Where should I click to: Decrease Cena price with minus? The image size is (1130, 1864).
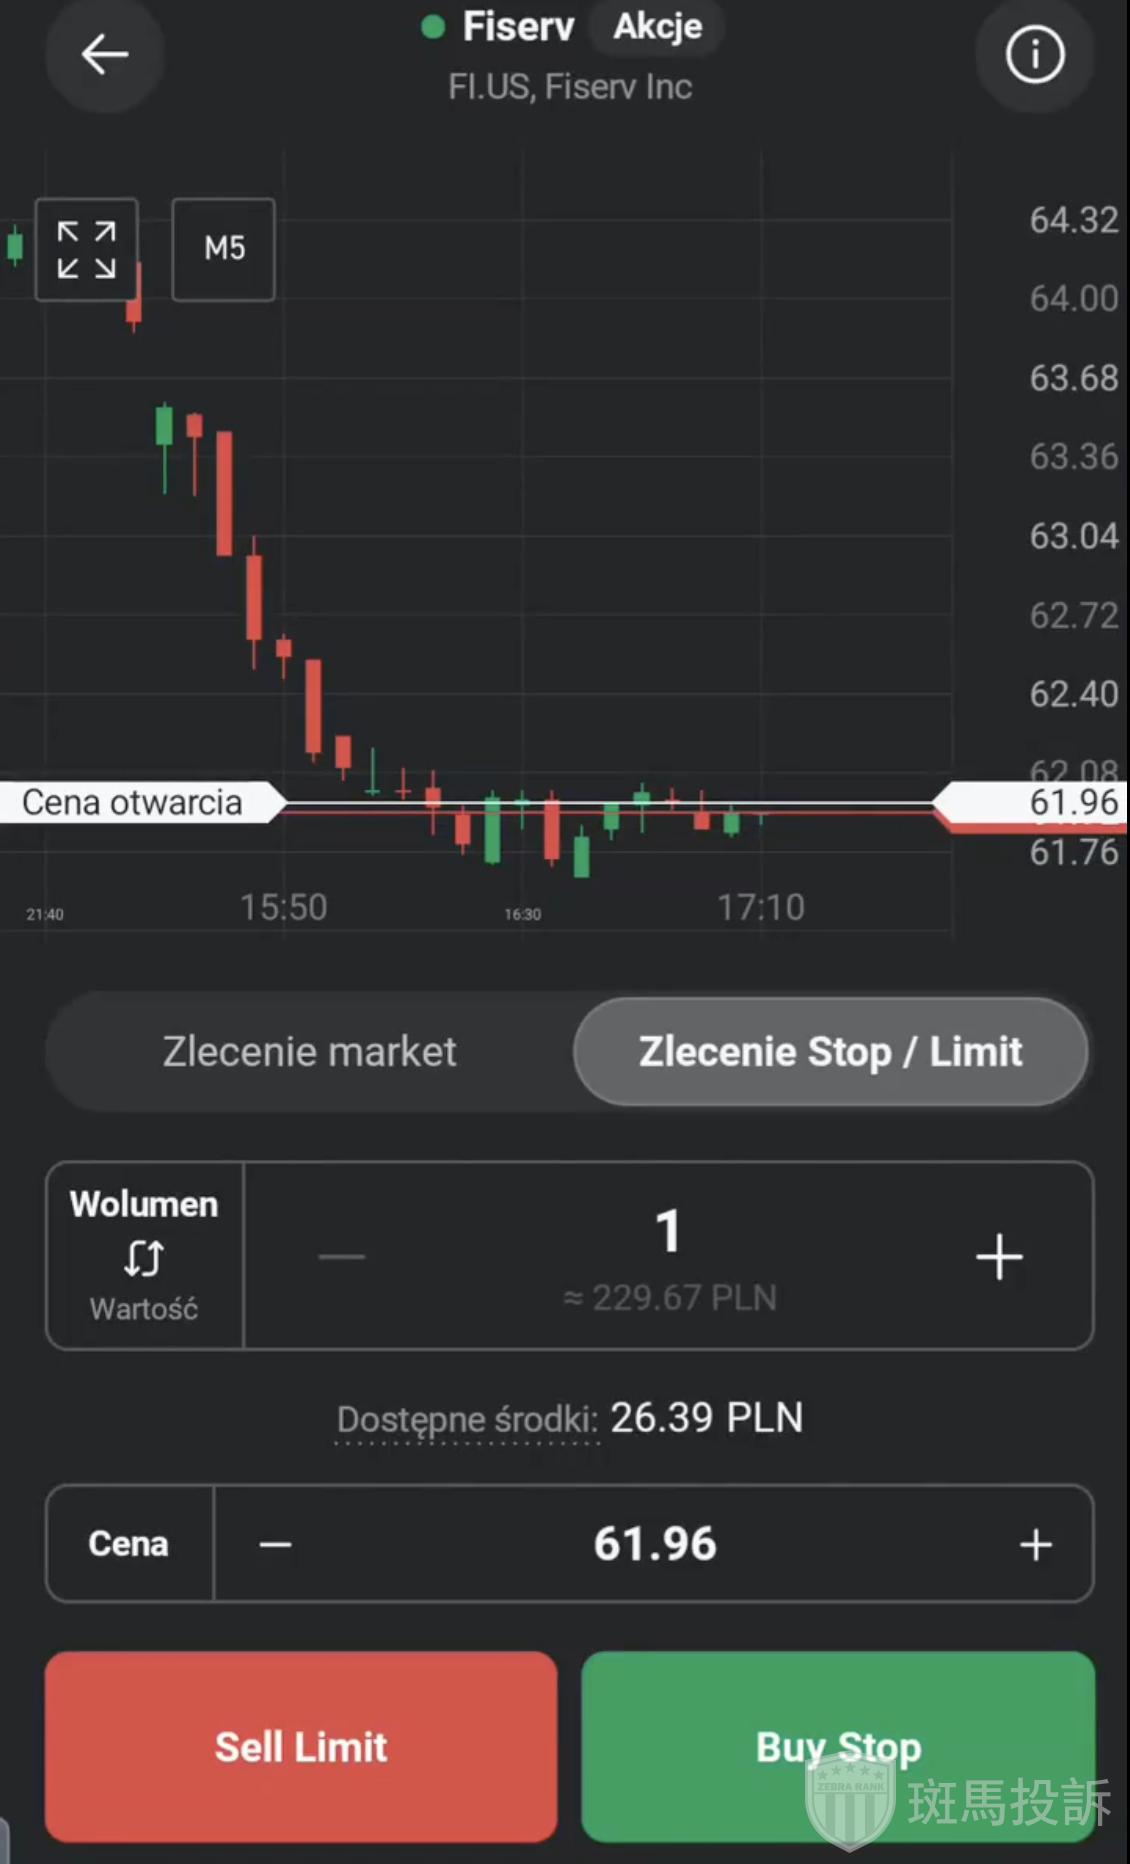tap(275, 1545)
